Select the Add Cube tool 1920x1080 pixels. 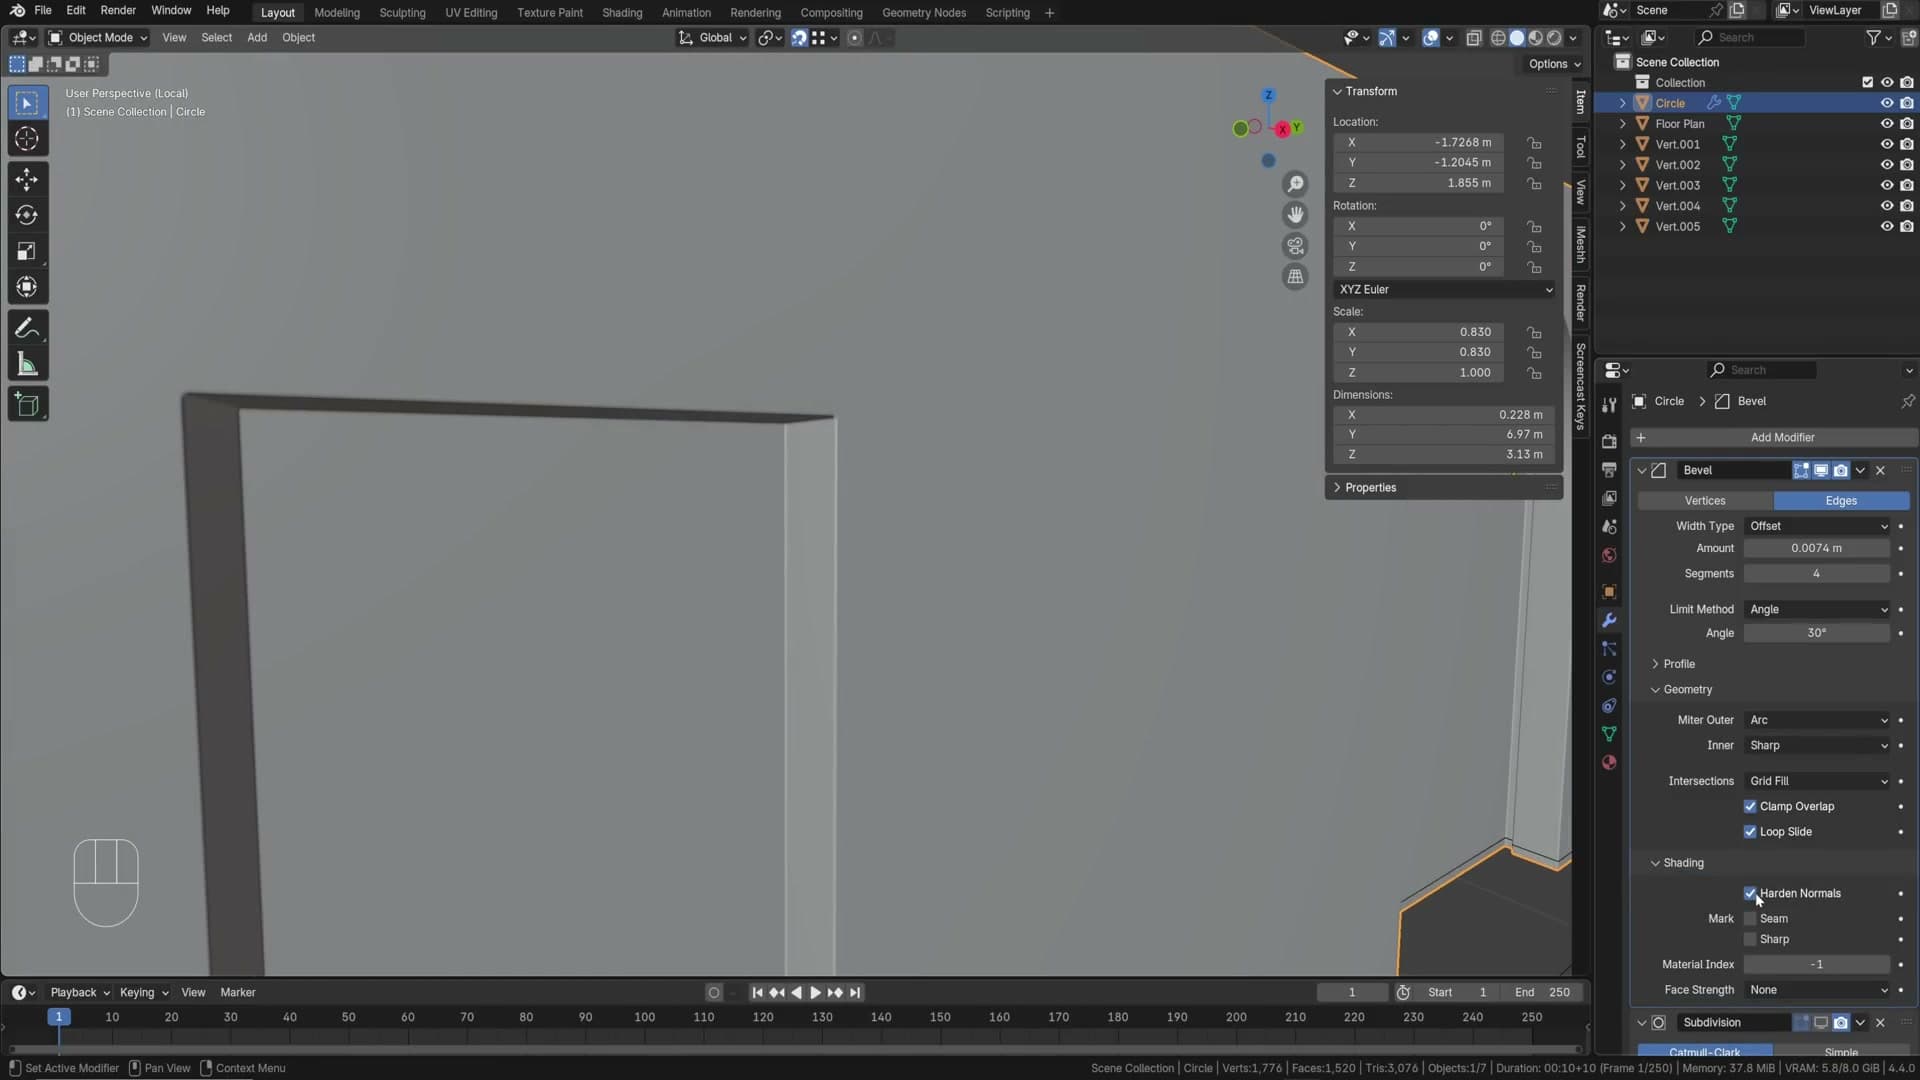pyautogui.click(x=27, y=405)
